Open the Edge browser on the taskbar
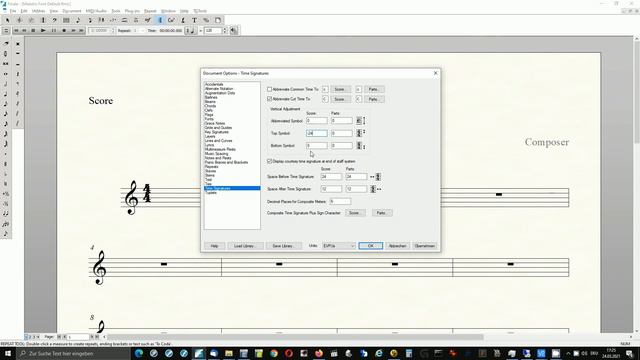 139,353
